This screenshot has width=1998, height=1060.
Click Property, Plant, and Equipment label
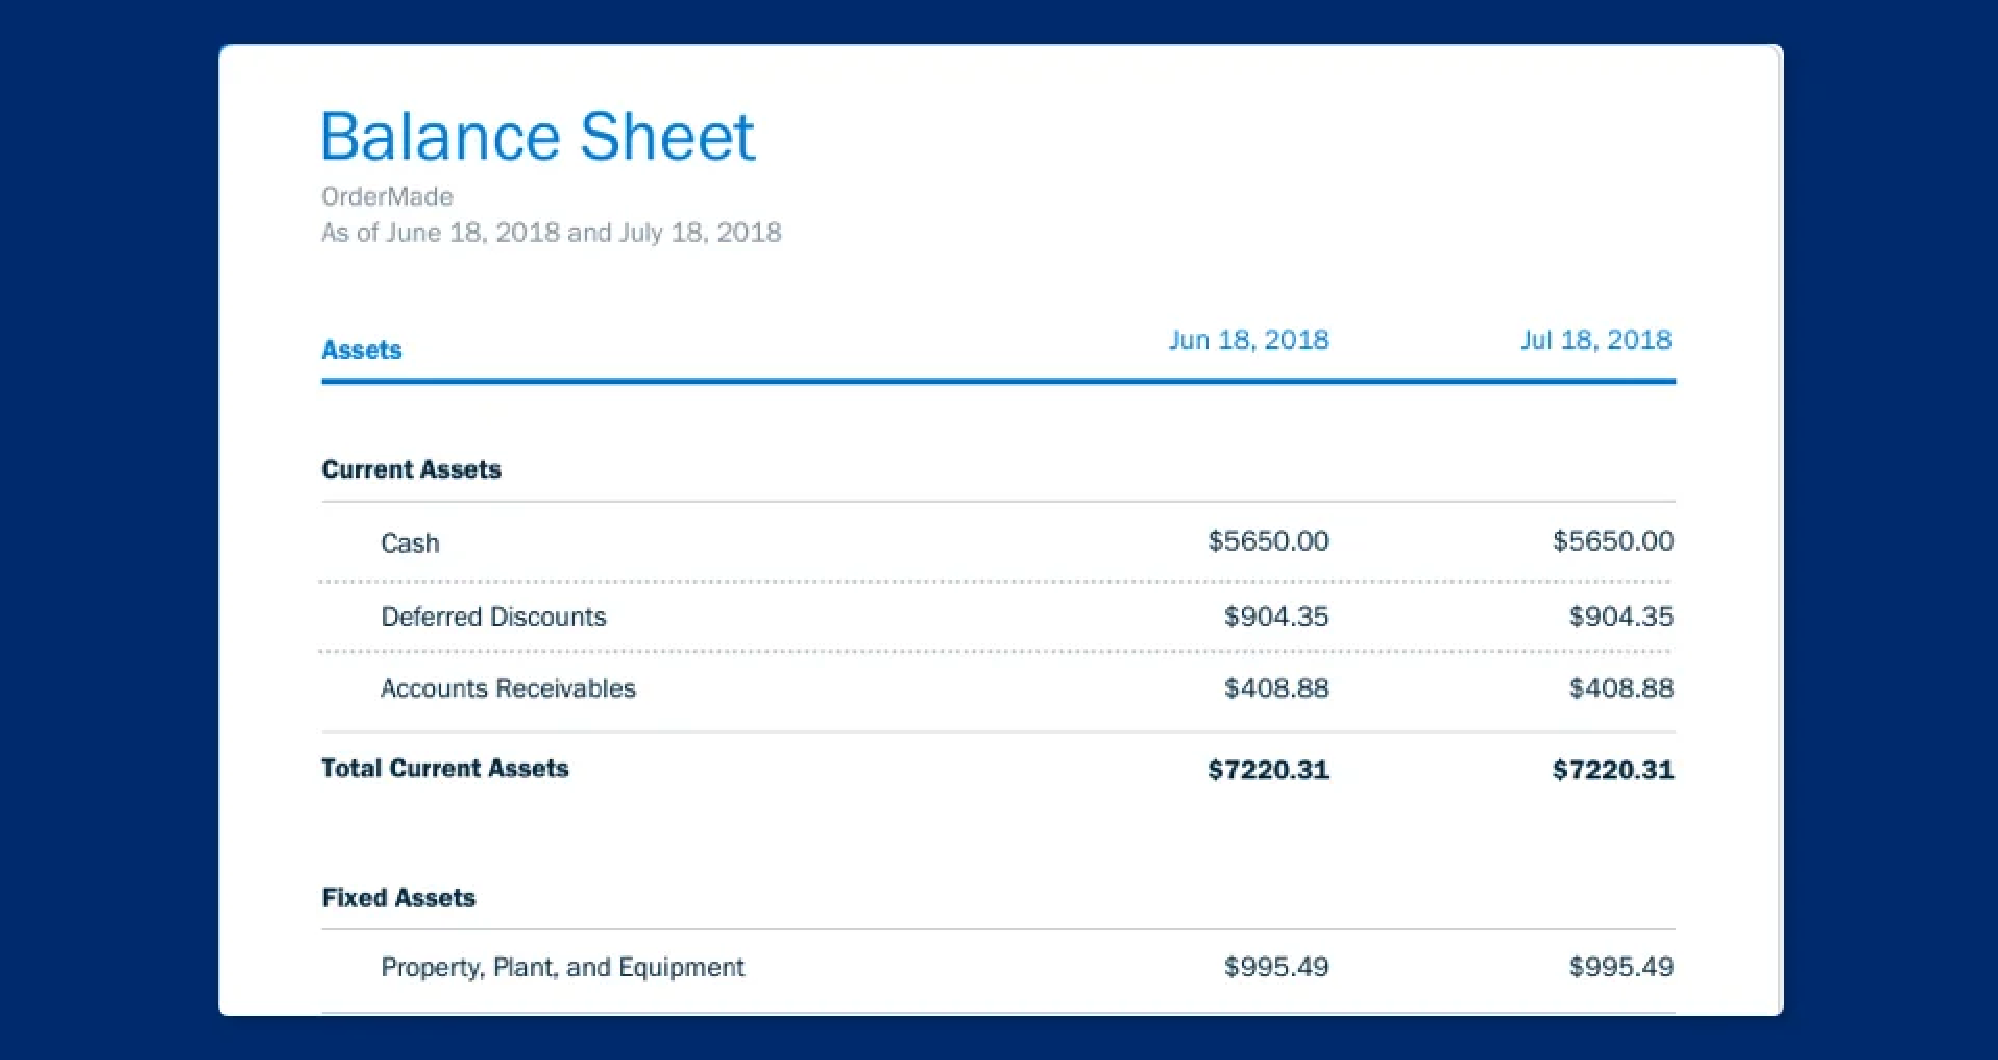pos(562,967)
